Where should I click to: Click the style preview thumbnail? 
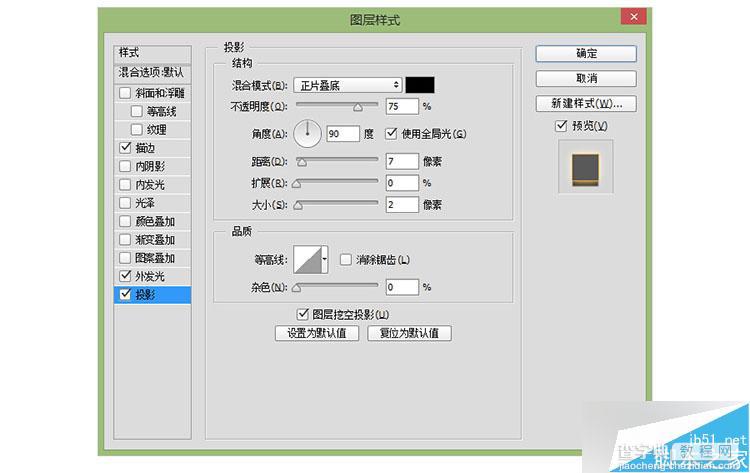point(585,167)
